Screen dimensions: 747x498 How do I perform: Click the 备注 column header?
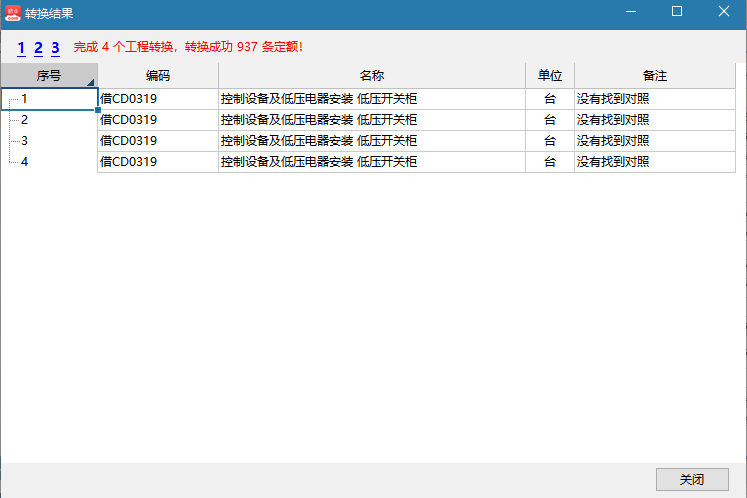[x=654, y=76]
